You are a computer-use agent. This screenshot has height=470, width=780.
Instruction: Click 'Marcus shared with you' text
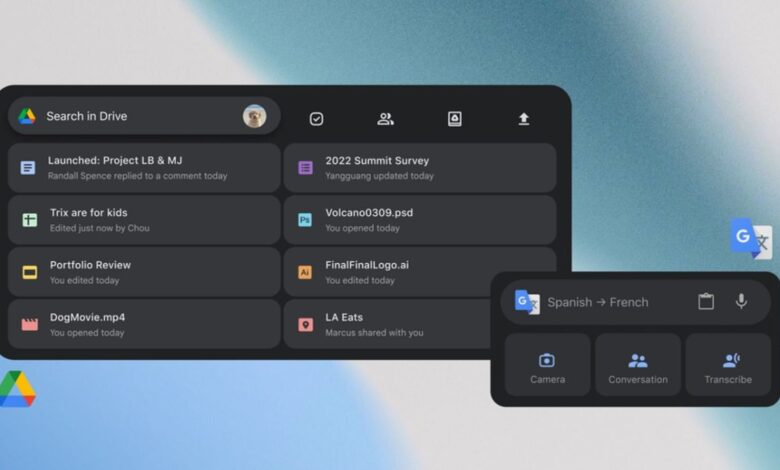coord(375,333)
